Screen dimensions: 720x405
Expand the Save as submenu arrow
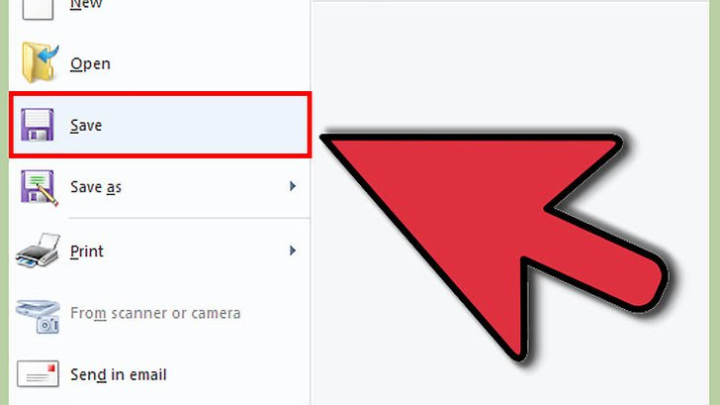[x=292, y=186]
